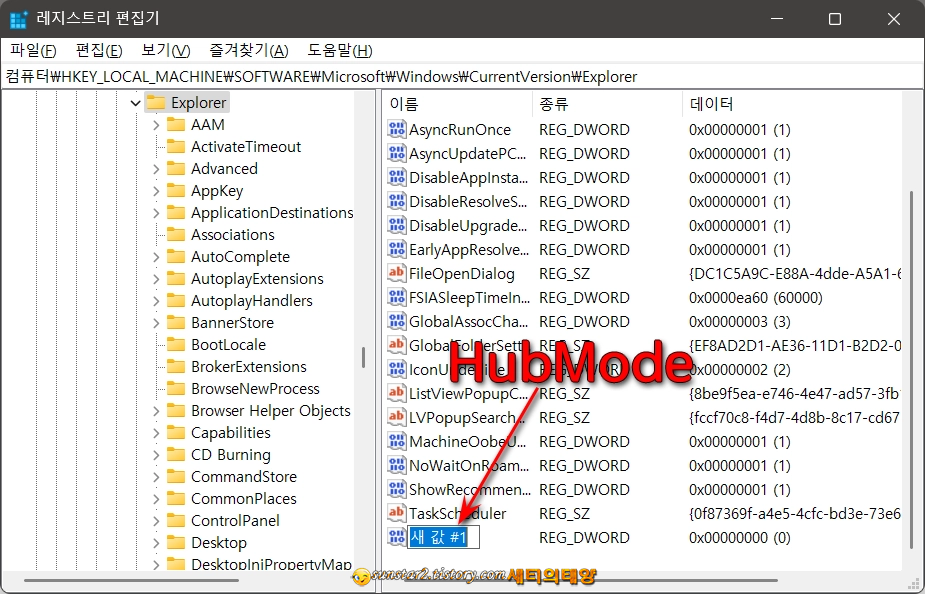Viewport: 925px width, 594px height.
Task: Open the 편집(E) menu
Action: (99, 50)
